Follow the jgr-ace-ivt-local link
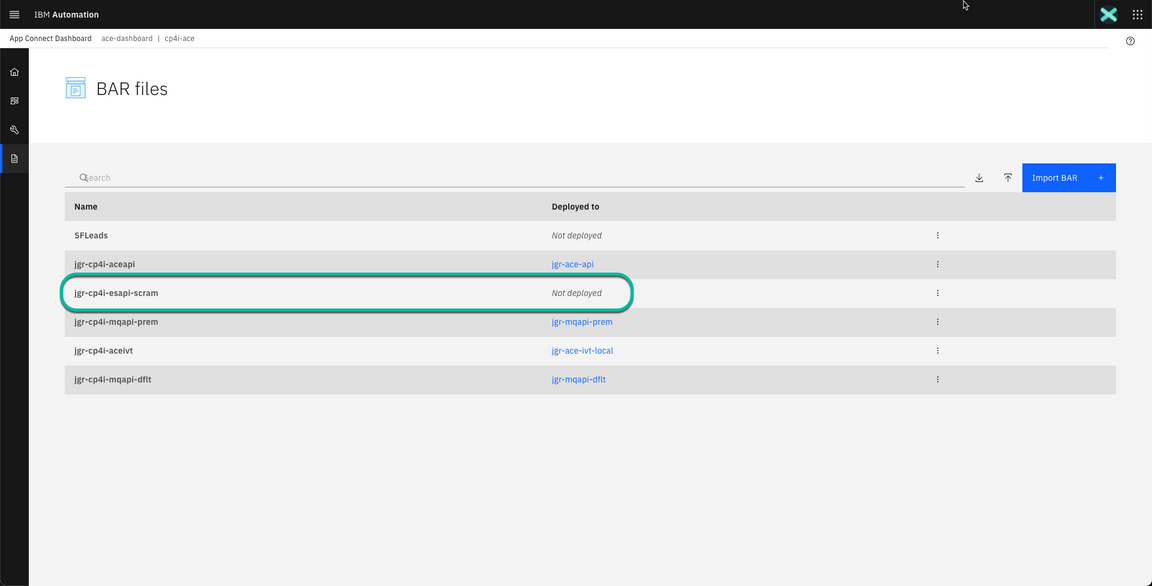This screenshot has width=1152, height=586. pyautogui.click(x=583, y=350)
